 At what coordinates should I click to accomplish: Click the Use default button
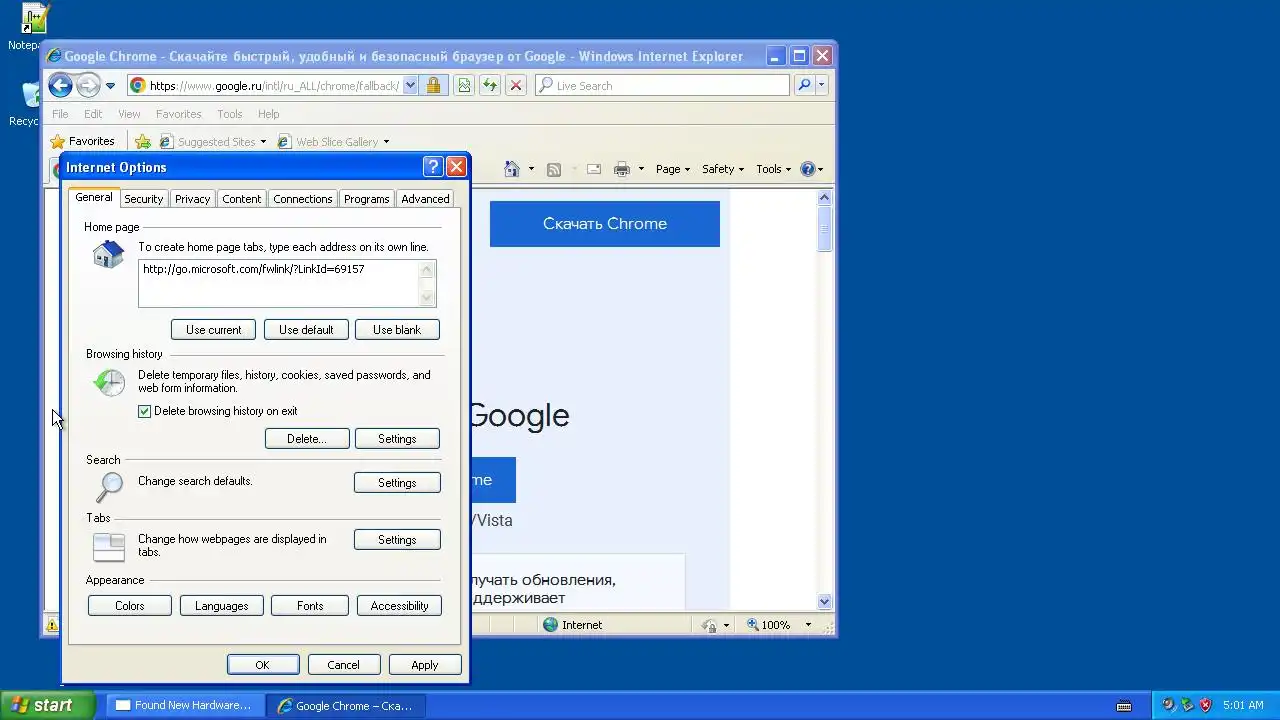click(306, 330)
